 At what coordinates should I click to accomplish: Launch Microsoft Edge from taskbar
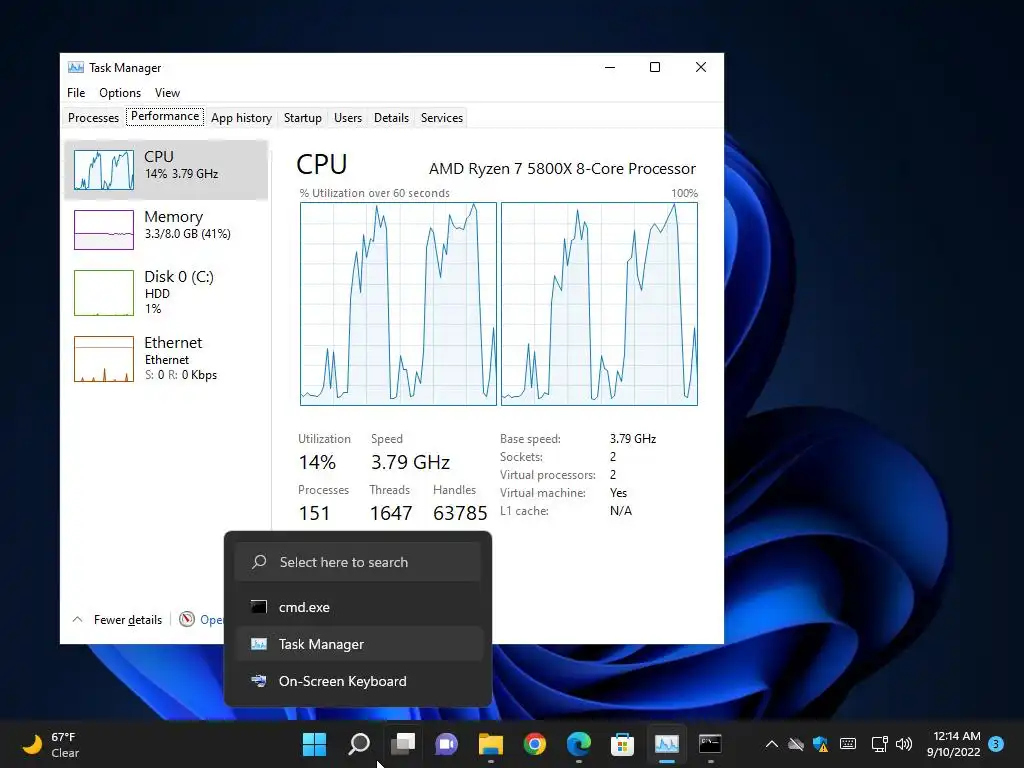click(x=579, y=744)
